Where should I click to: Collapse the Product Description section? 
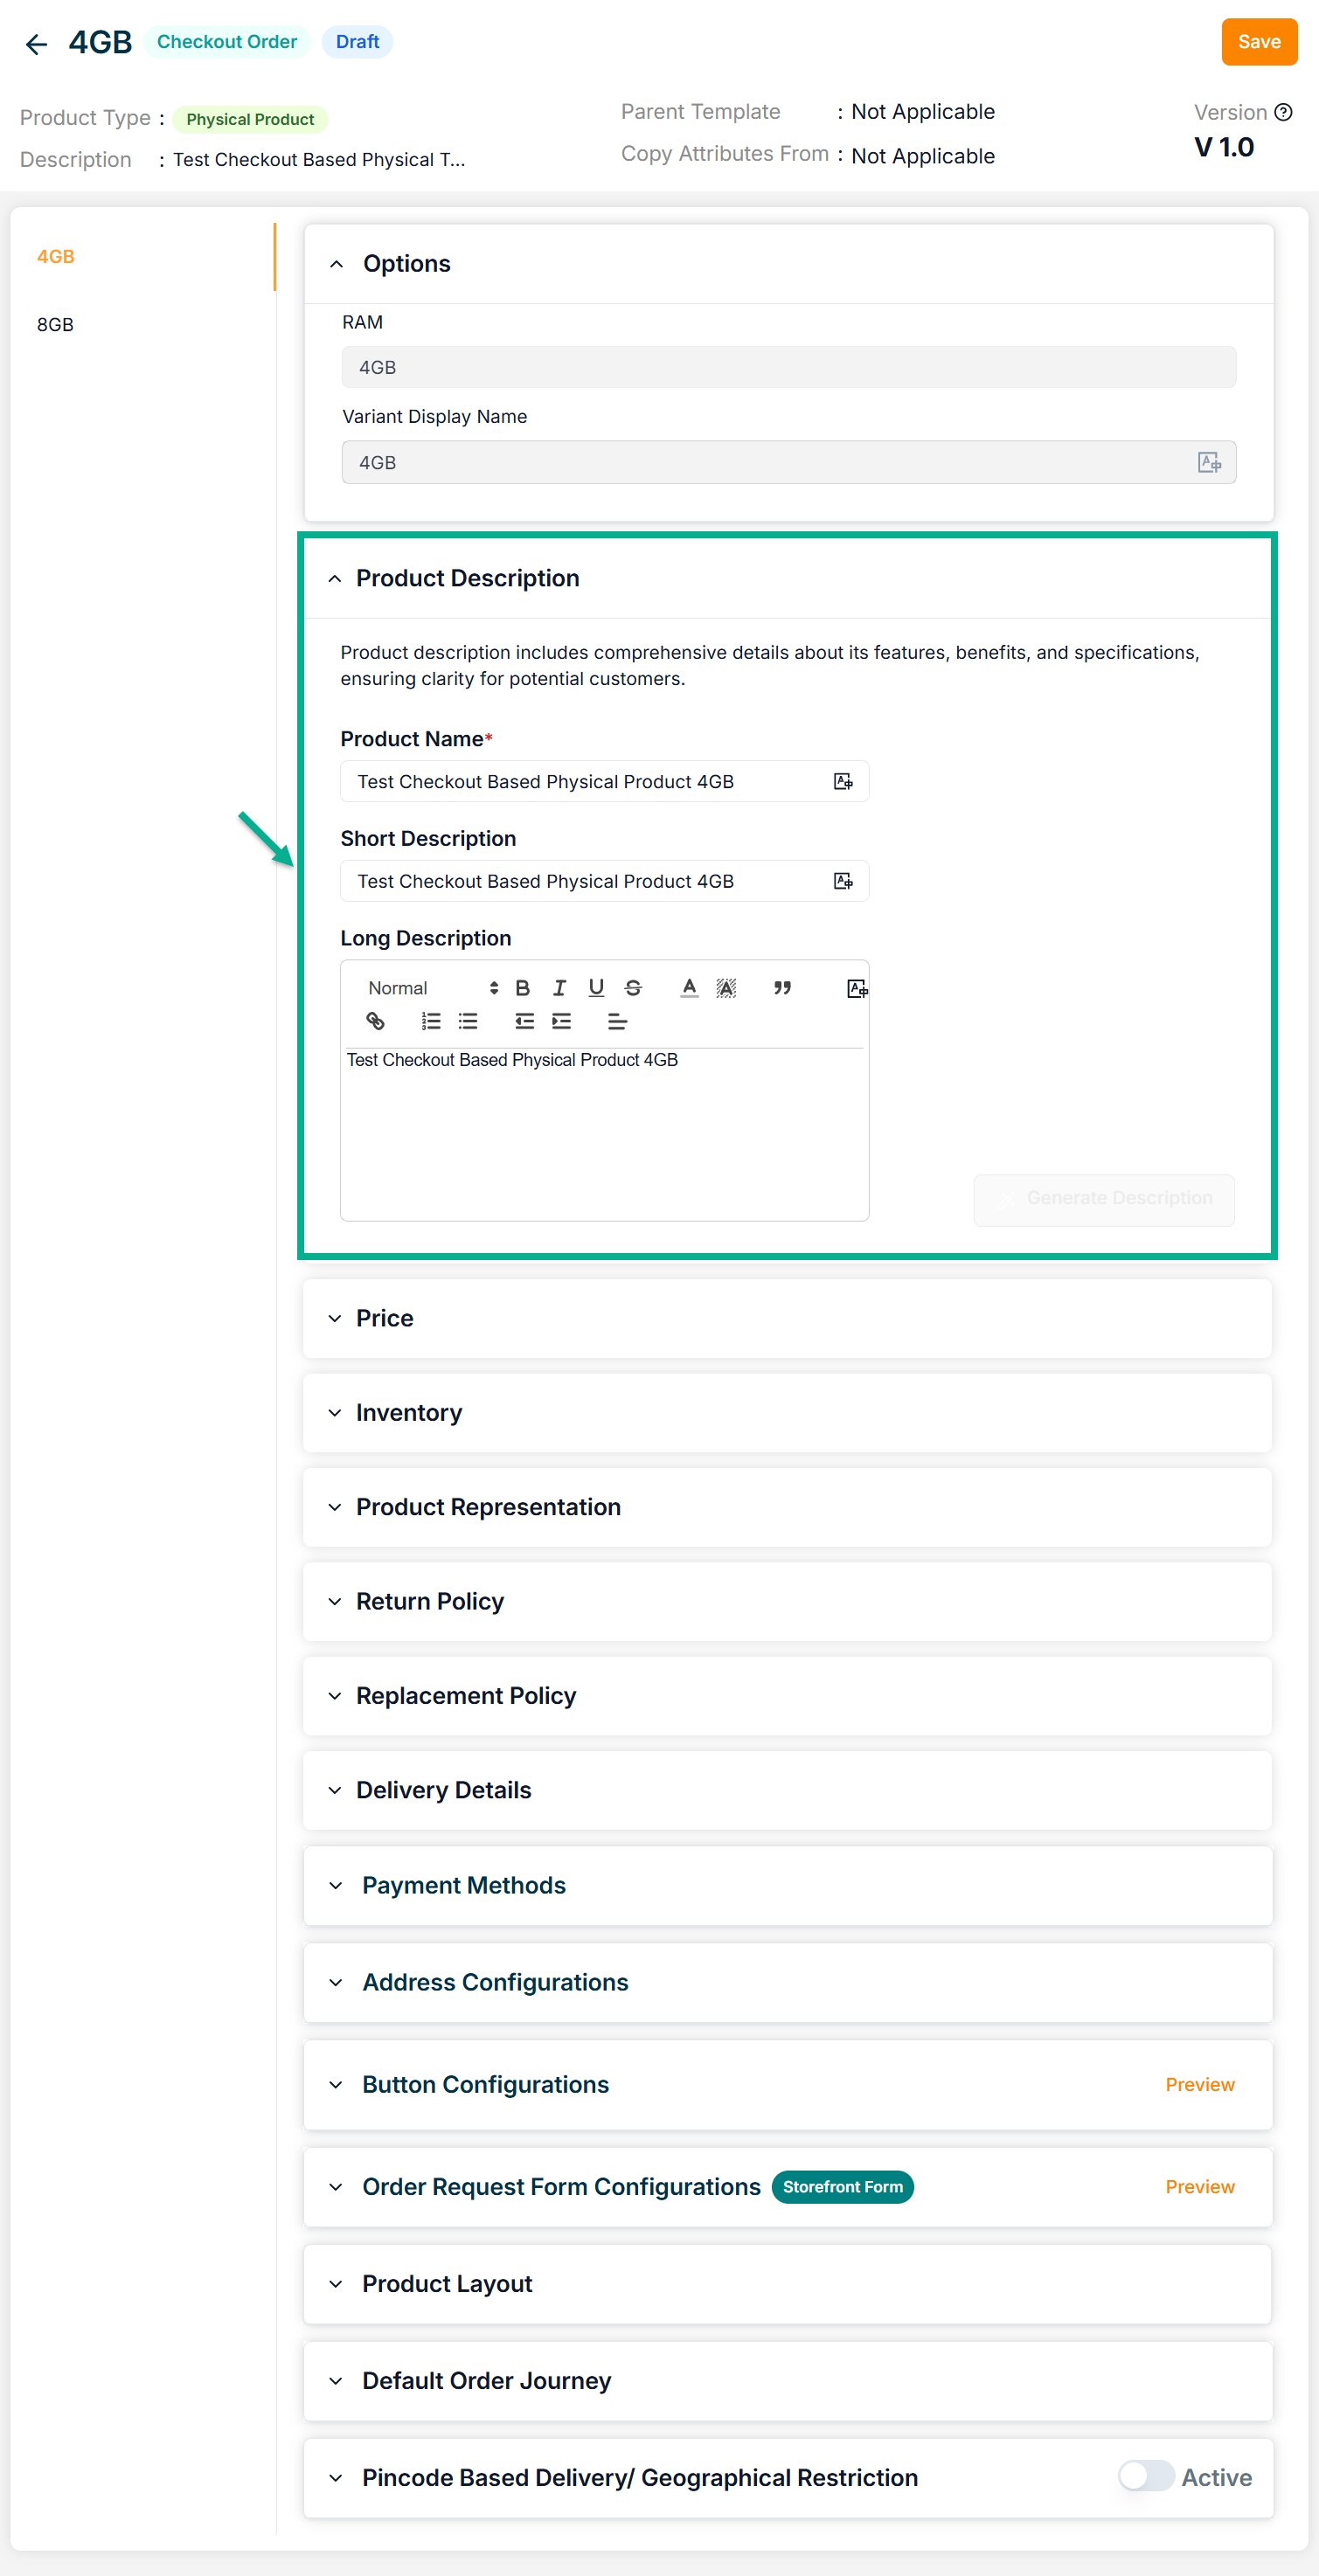click(335, 579)
